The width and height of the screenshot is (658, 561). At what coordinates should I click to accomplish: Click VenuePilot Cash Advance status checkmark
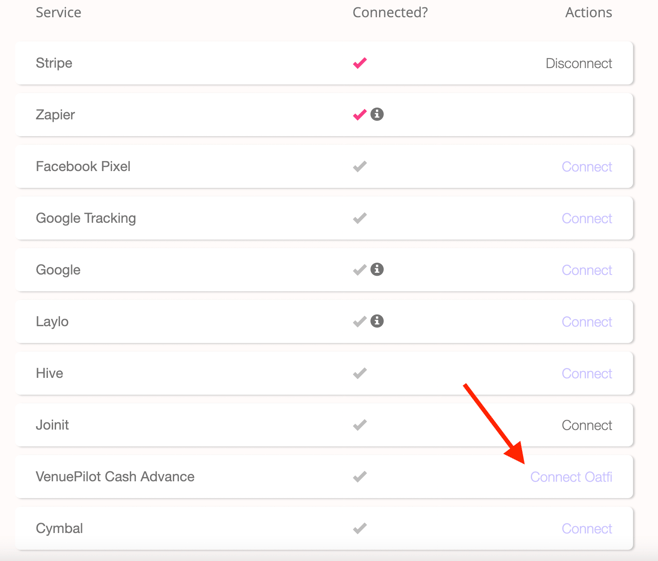[x=360, y=477]
